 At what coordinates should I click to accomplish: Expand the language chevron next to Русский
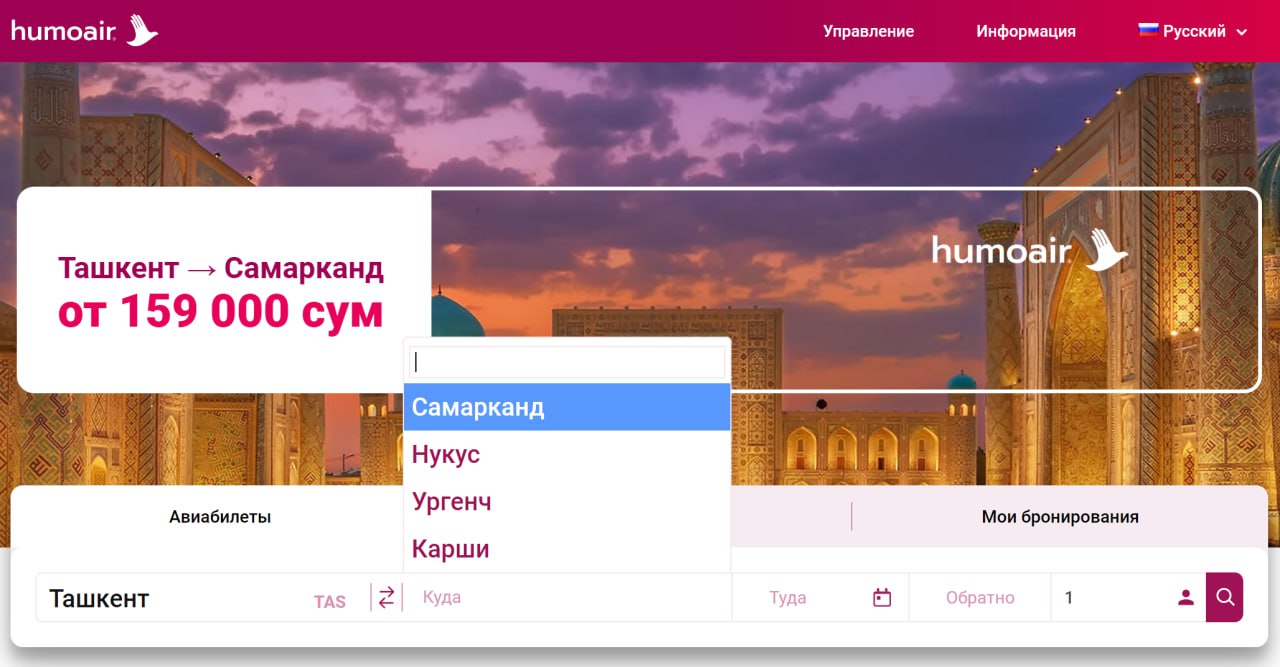coord(1242,32)
